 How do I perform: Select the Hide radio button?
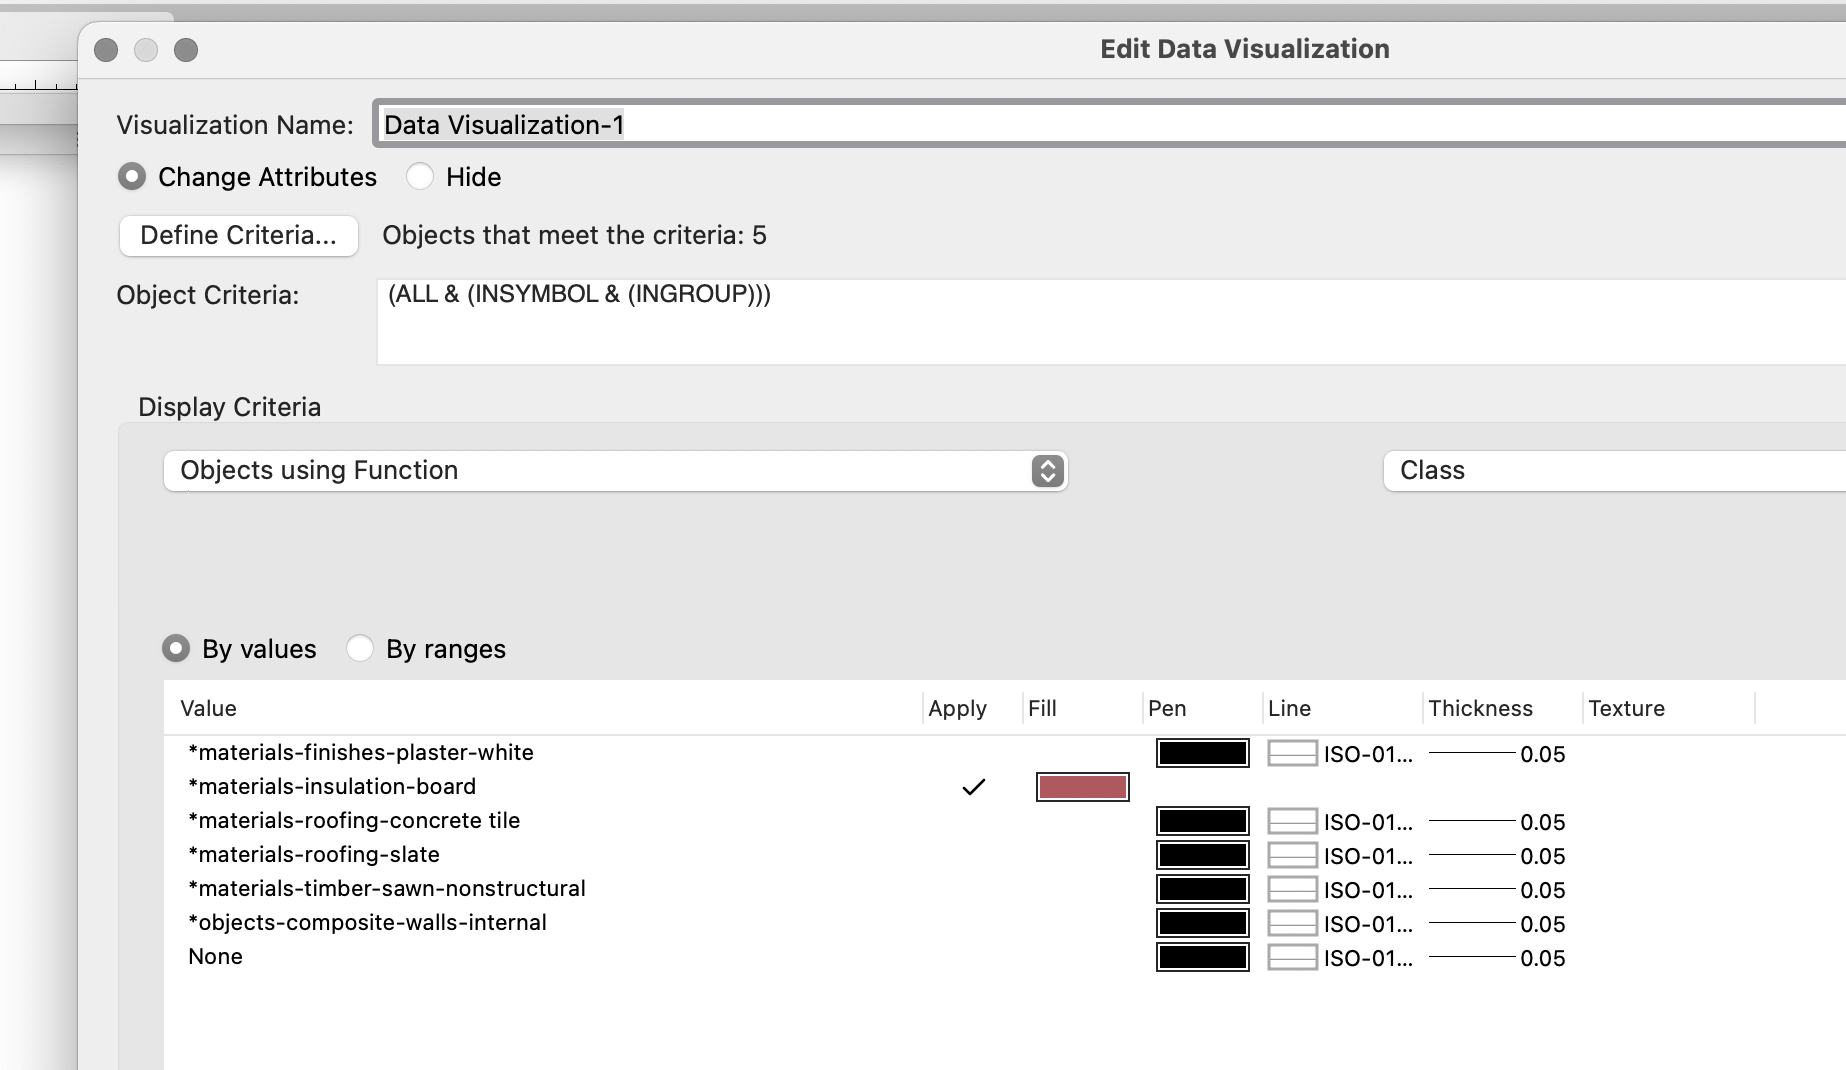[421, 176]
